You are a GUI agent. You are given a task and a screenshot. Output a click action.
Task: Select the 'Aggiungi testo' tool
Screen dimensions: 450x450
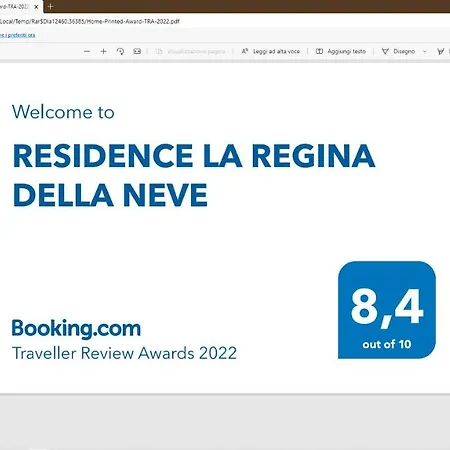coord(341,51)
